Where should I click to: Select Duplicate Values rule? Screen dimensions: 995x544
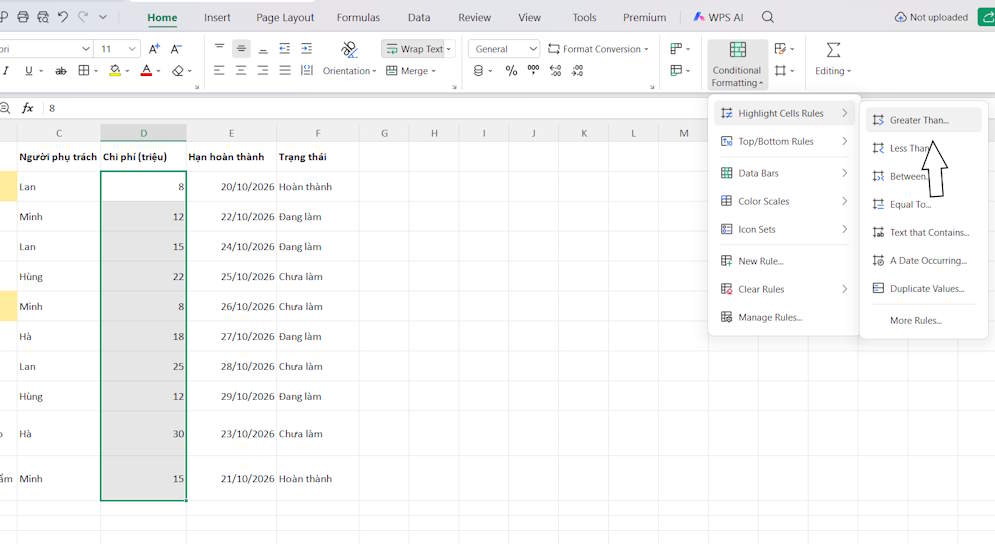click(x=923, y=288)
